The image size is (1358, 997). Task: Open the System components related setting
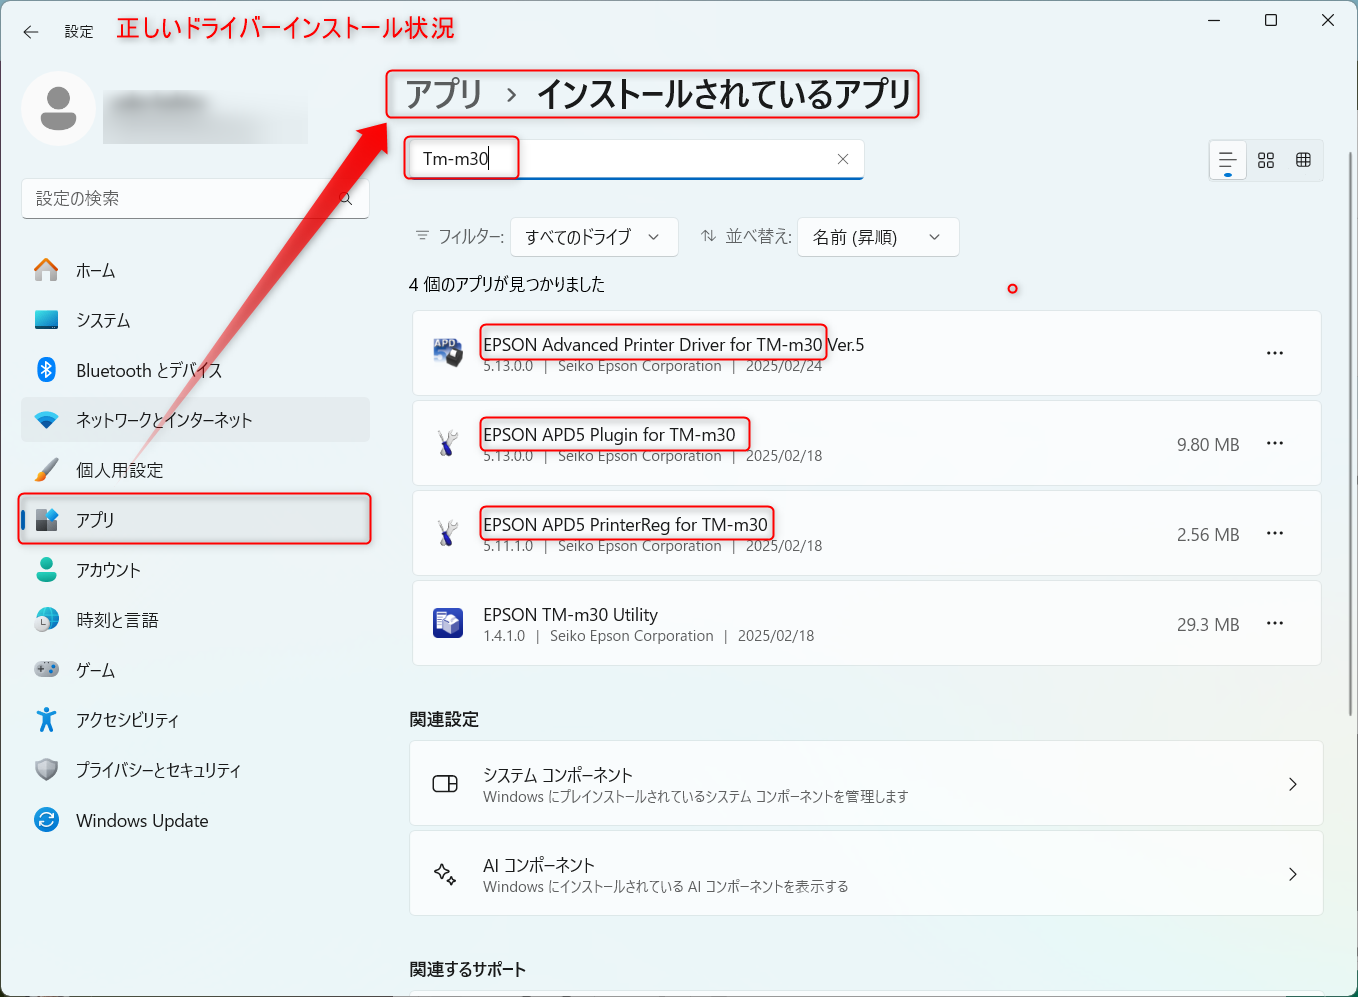[866, 783]
